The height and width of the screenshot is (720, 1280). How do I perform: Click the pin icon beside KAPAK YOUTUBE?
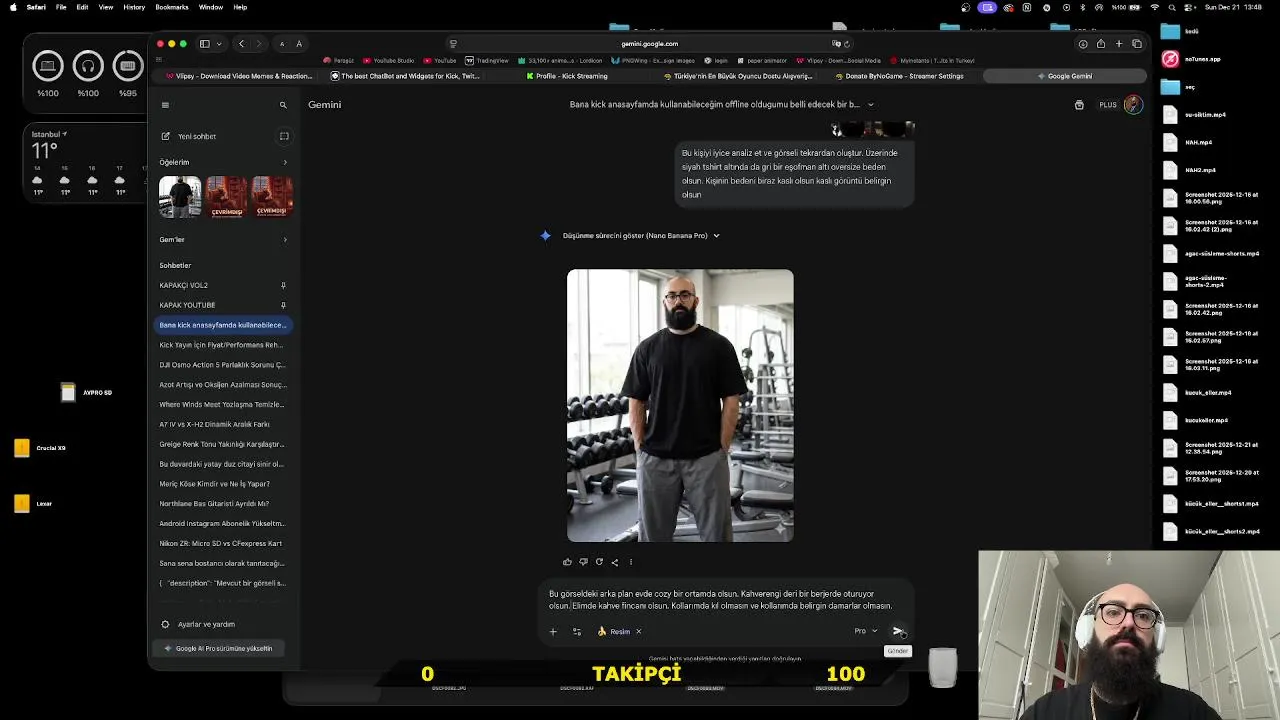tap(283, 305)
